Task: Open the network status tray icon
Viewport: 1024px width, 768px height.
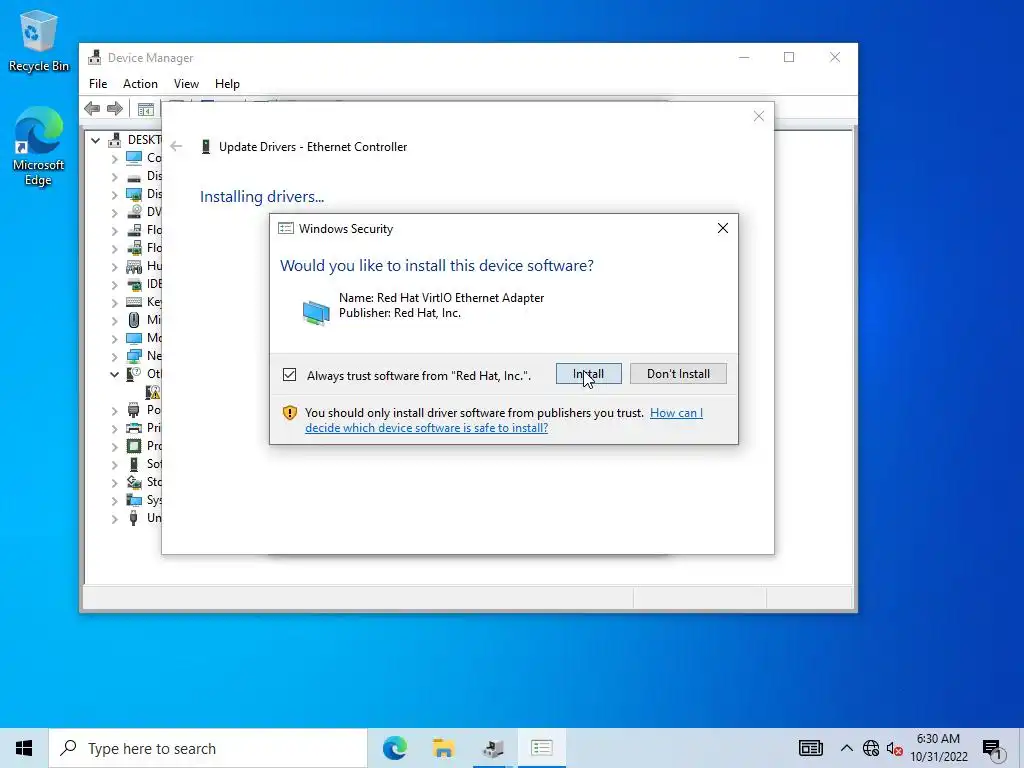Action: (x=871, y=748)
